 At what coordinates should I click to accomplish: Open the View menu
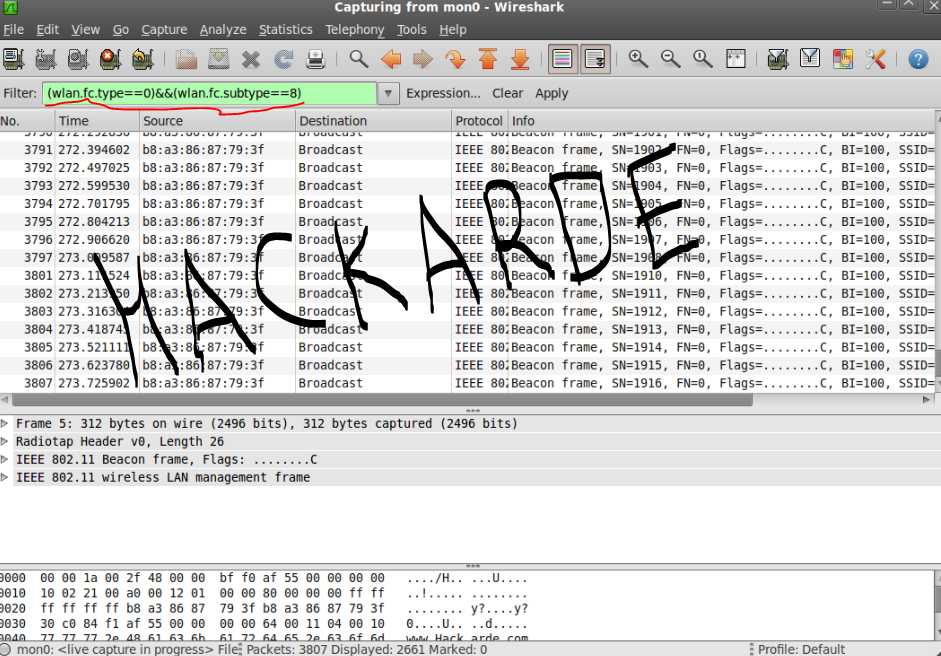85,29
